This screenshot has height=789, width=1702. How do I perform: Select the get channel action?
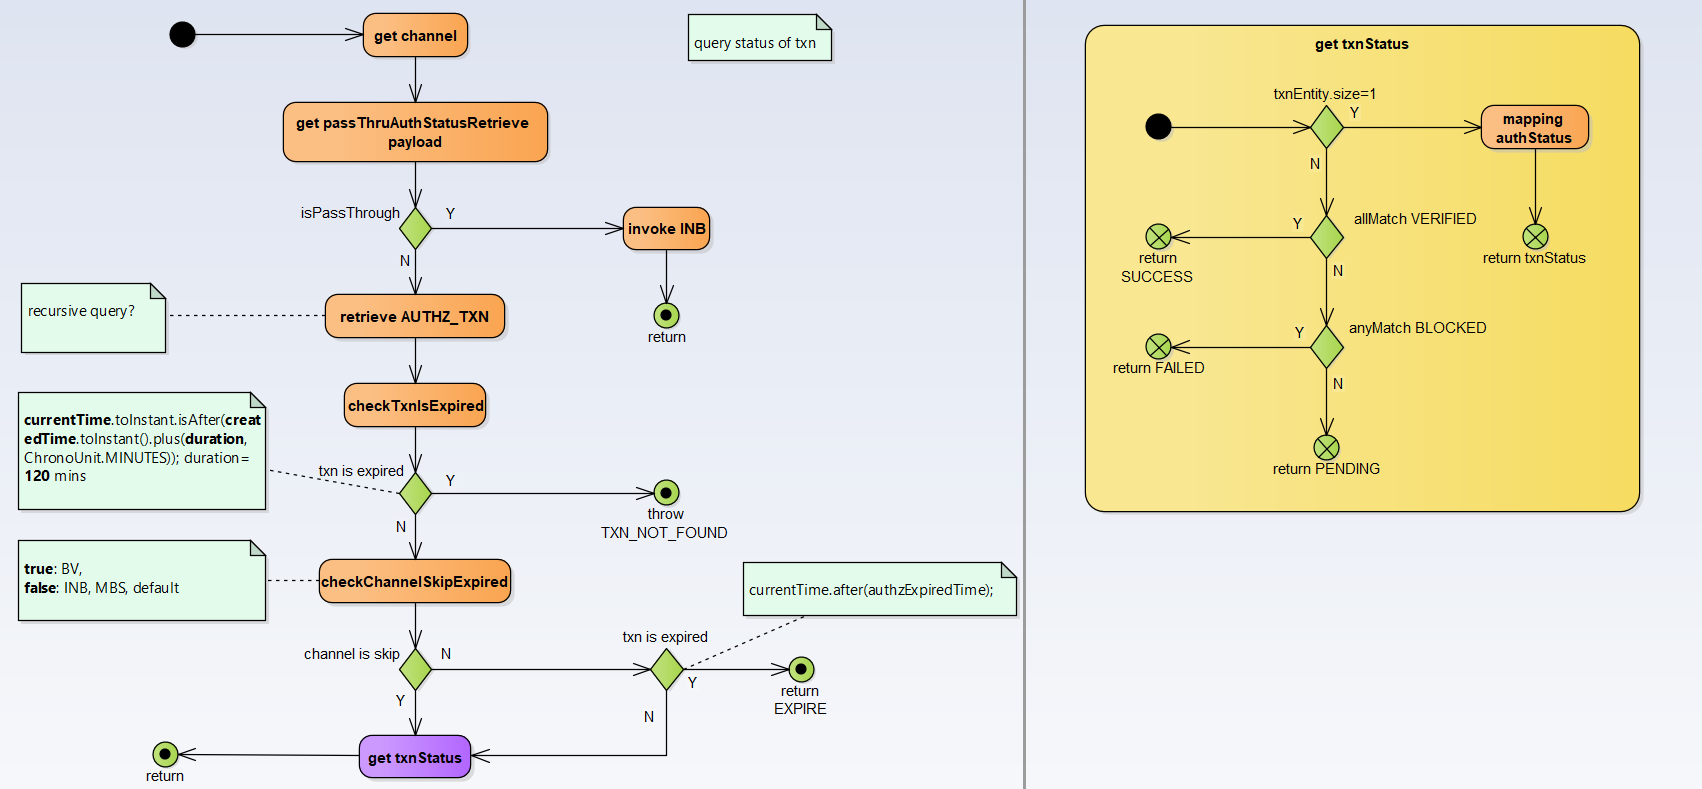coord(415,36)
